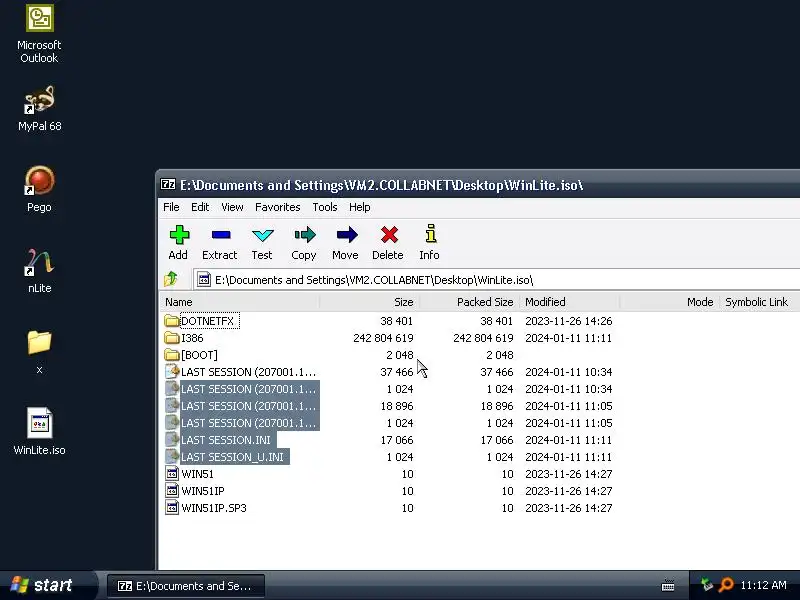Click the WIN51IP.SP3 file icon
Image resolution: width=800 pixels, height=600 pixels.
172,508
